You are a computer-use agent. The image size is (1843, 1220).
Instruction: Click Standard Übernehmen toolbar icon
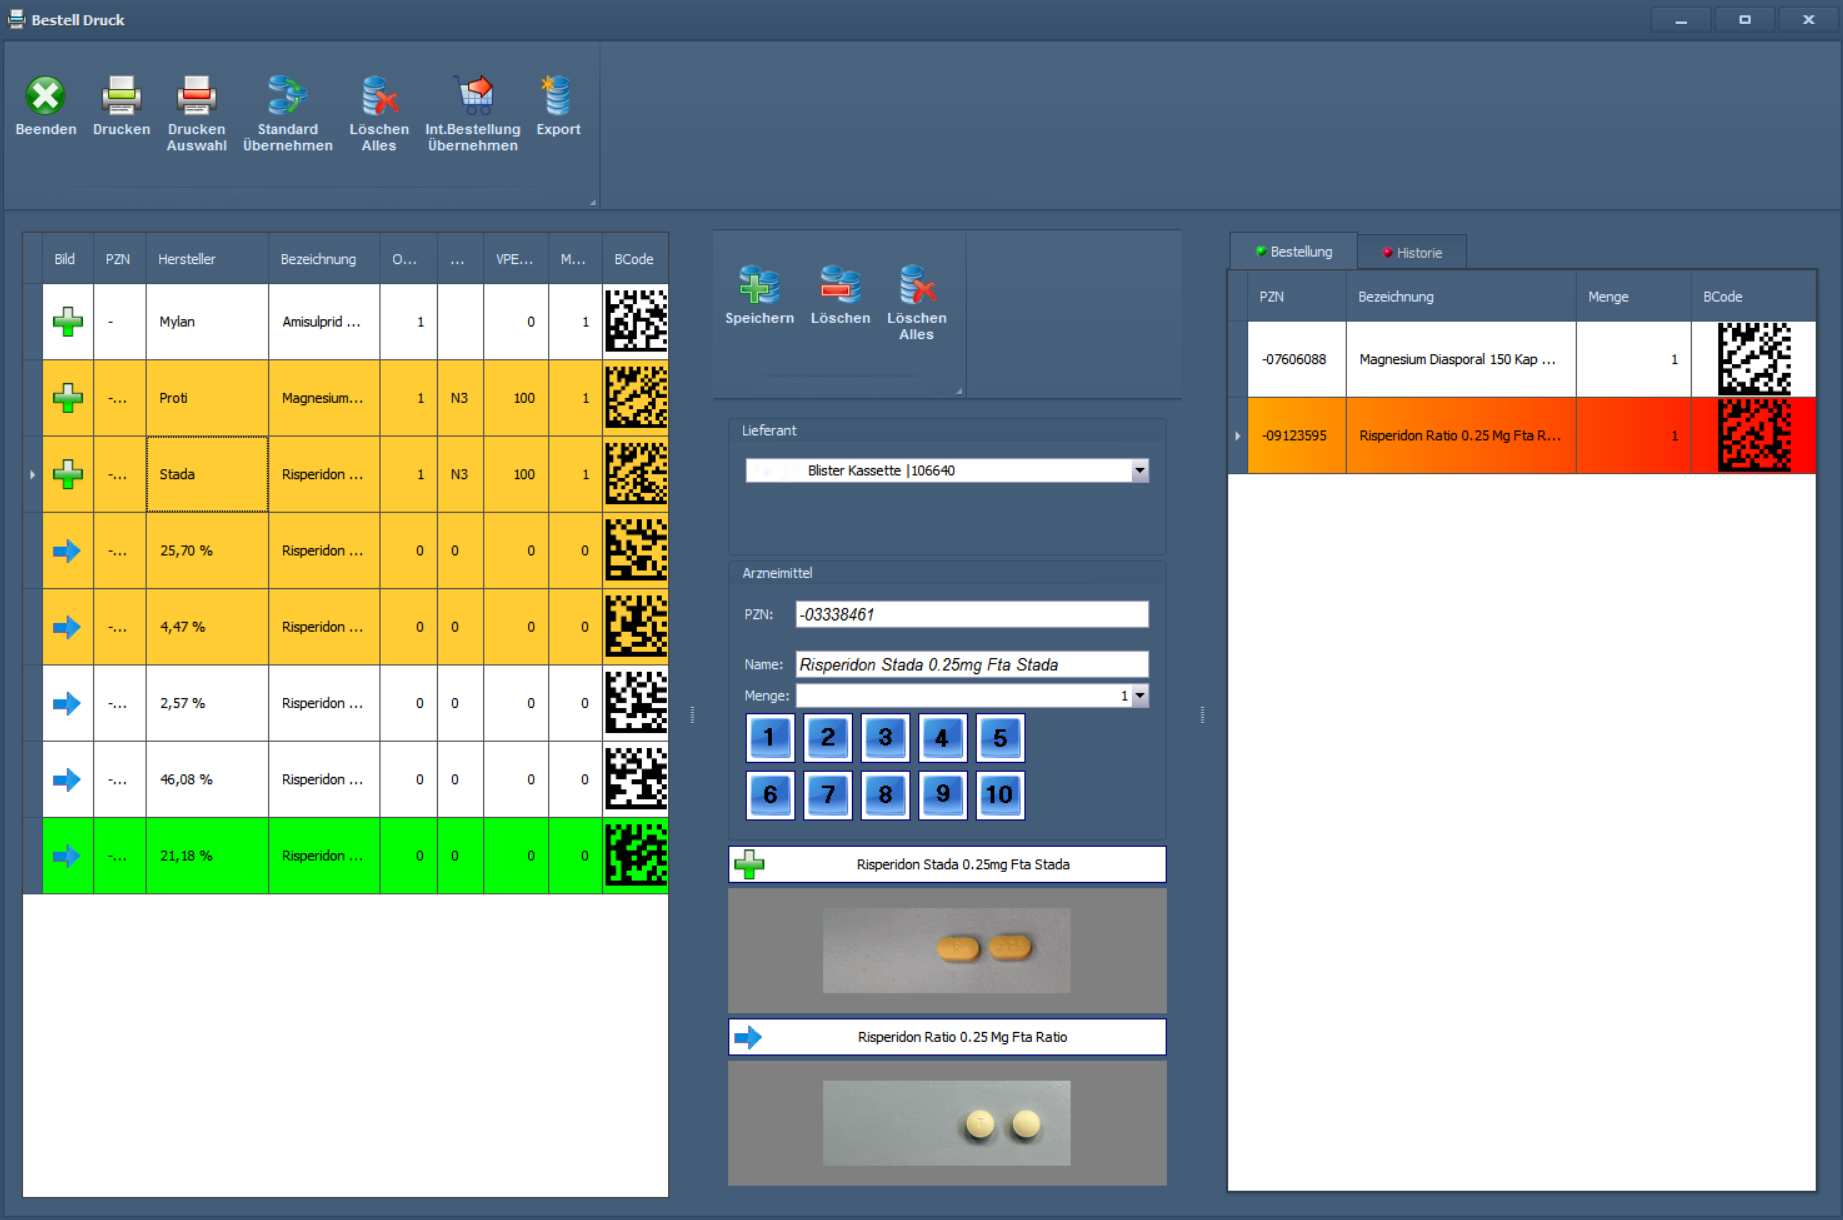(x=287, y=97)
